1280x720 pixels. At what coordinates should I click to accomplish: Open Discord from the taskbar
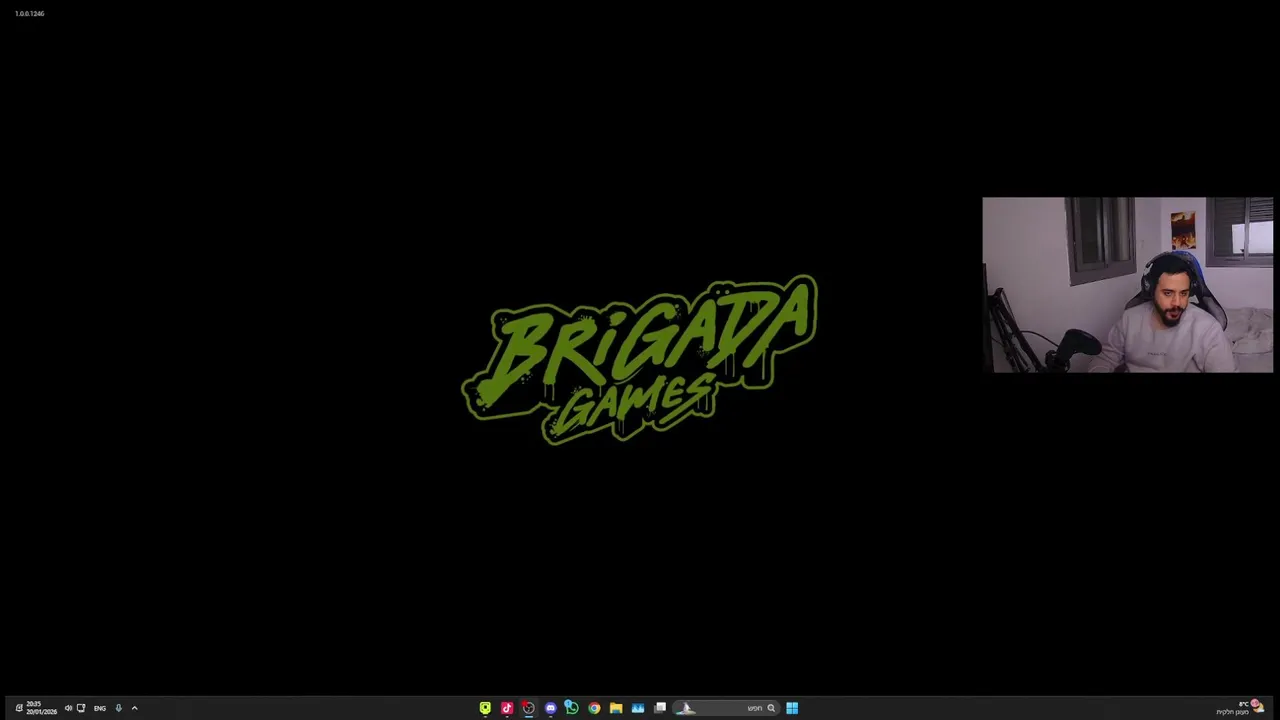click(551, 708)
